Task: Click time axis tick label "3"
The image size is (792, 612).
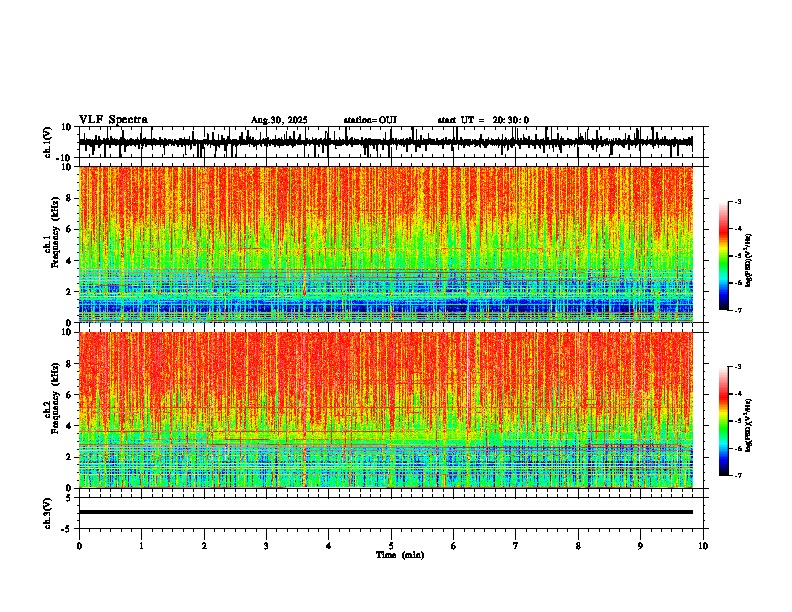Action: [266, 546]
